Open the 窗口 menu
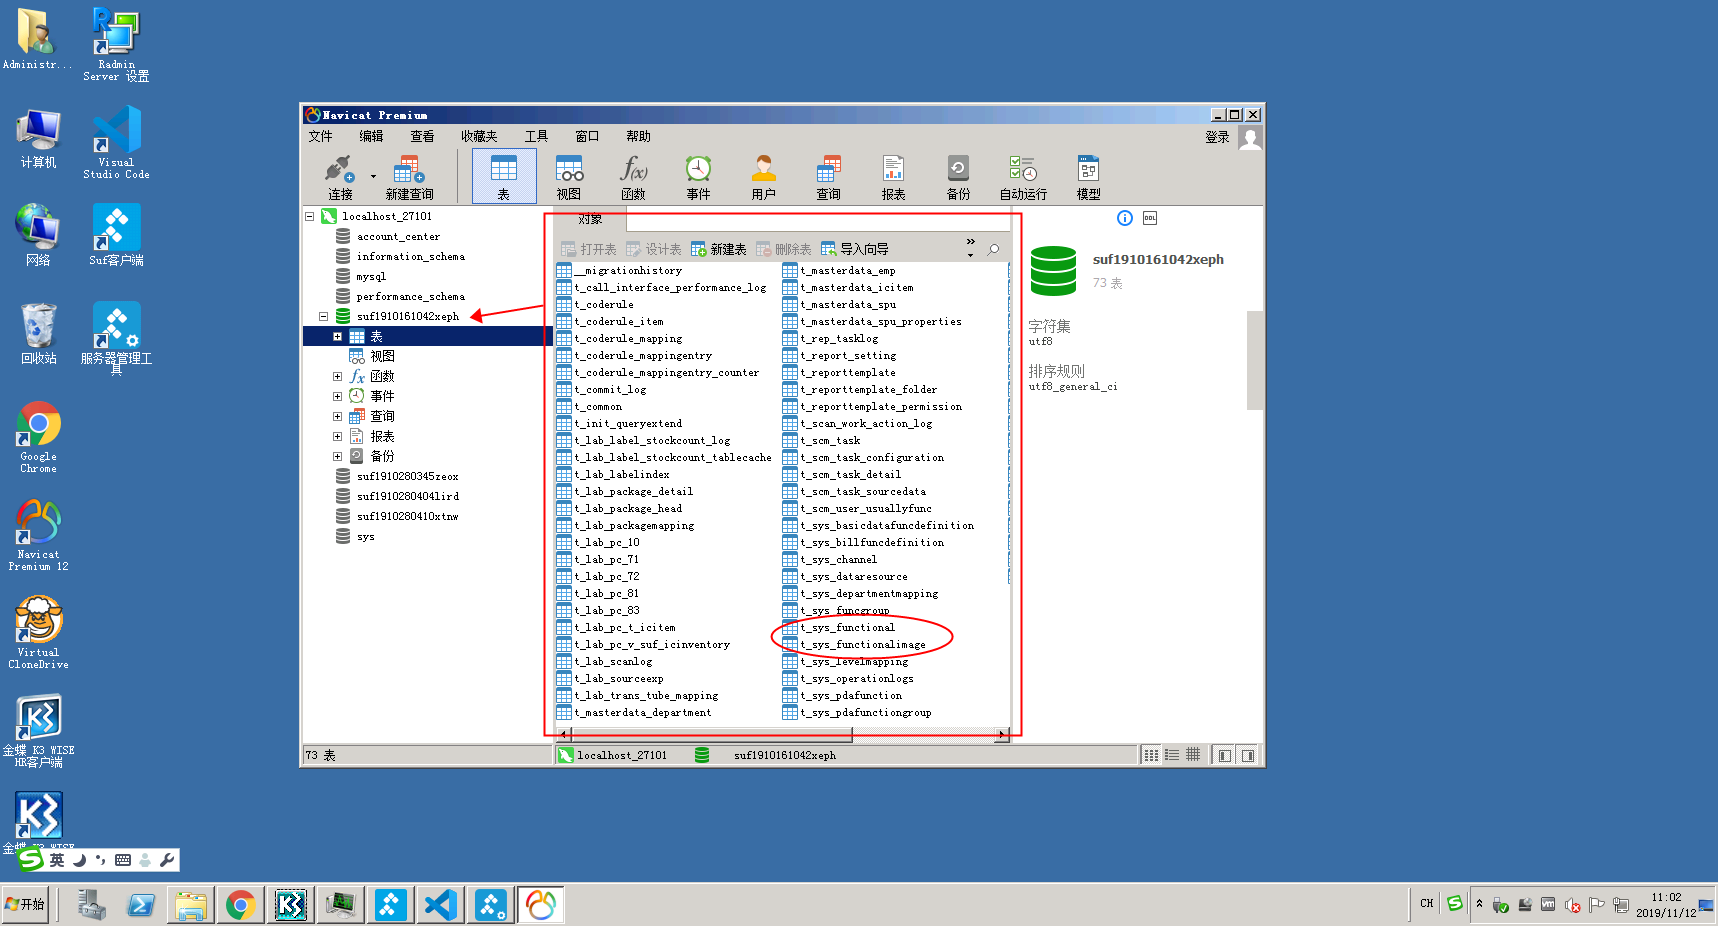 coord(587,137)
